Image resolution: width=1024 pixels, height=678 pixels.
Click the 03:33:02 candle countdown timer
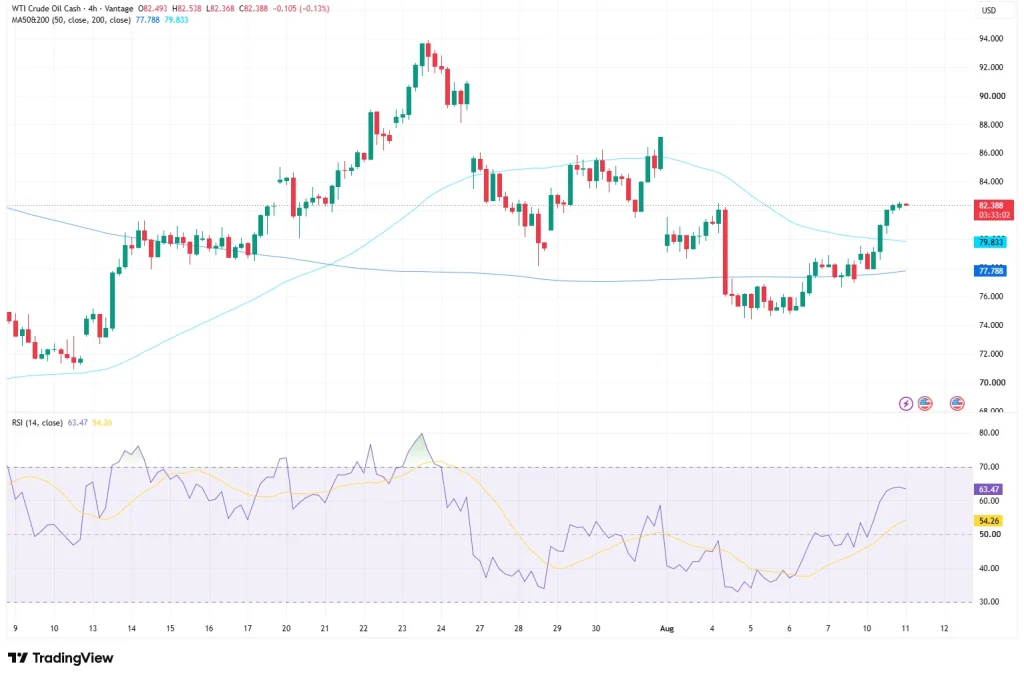tap(993, 215)
